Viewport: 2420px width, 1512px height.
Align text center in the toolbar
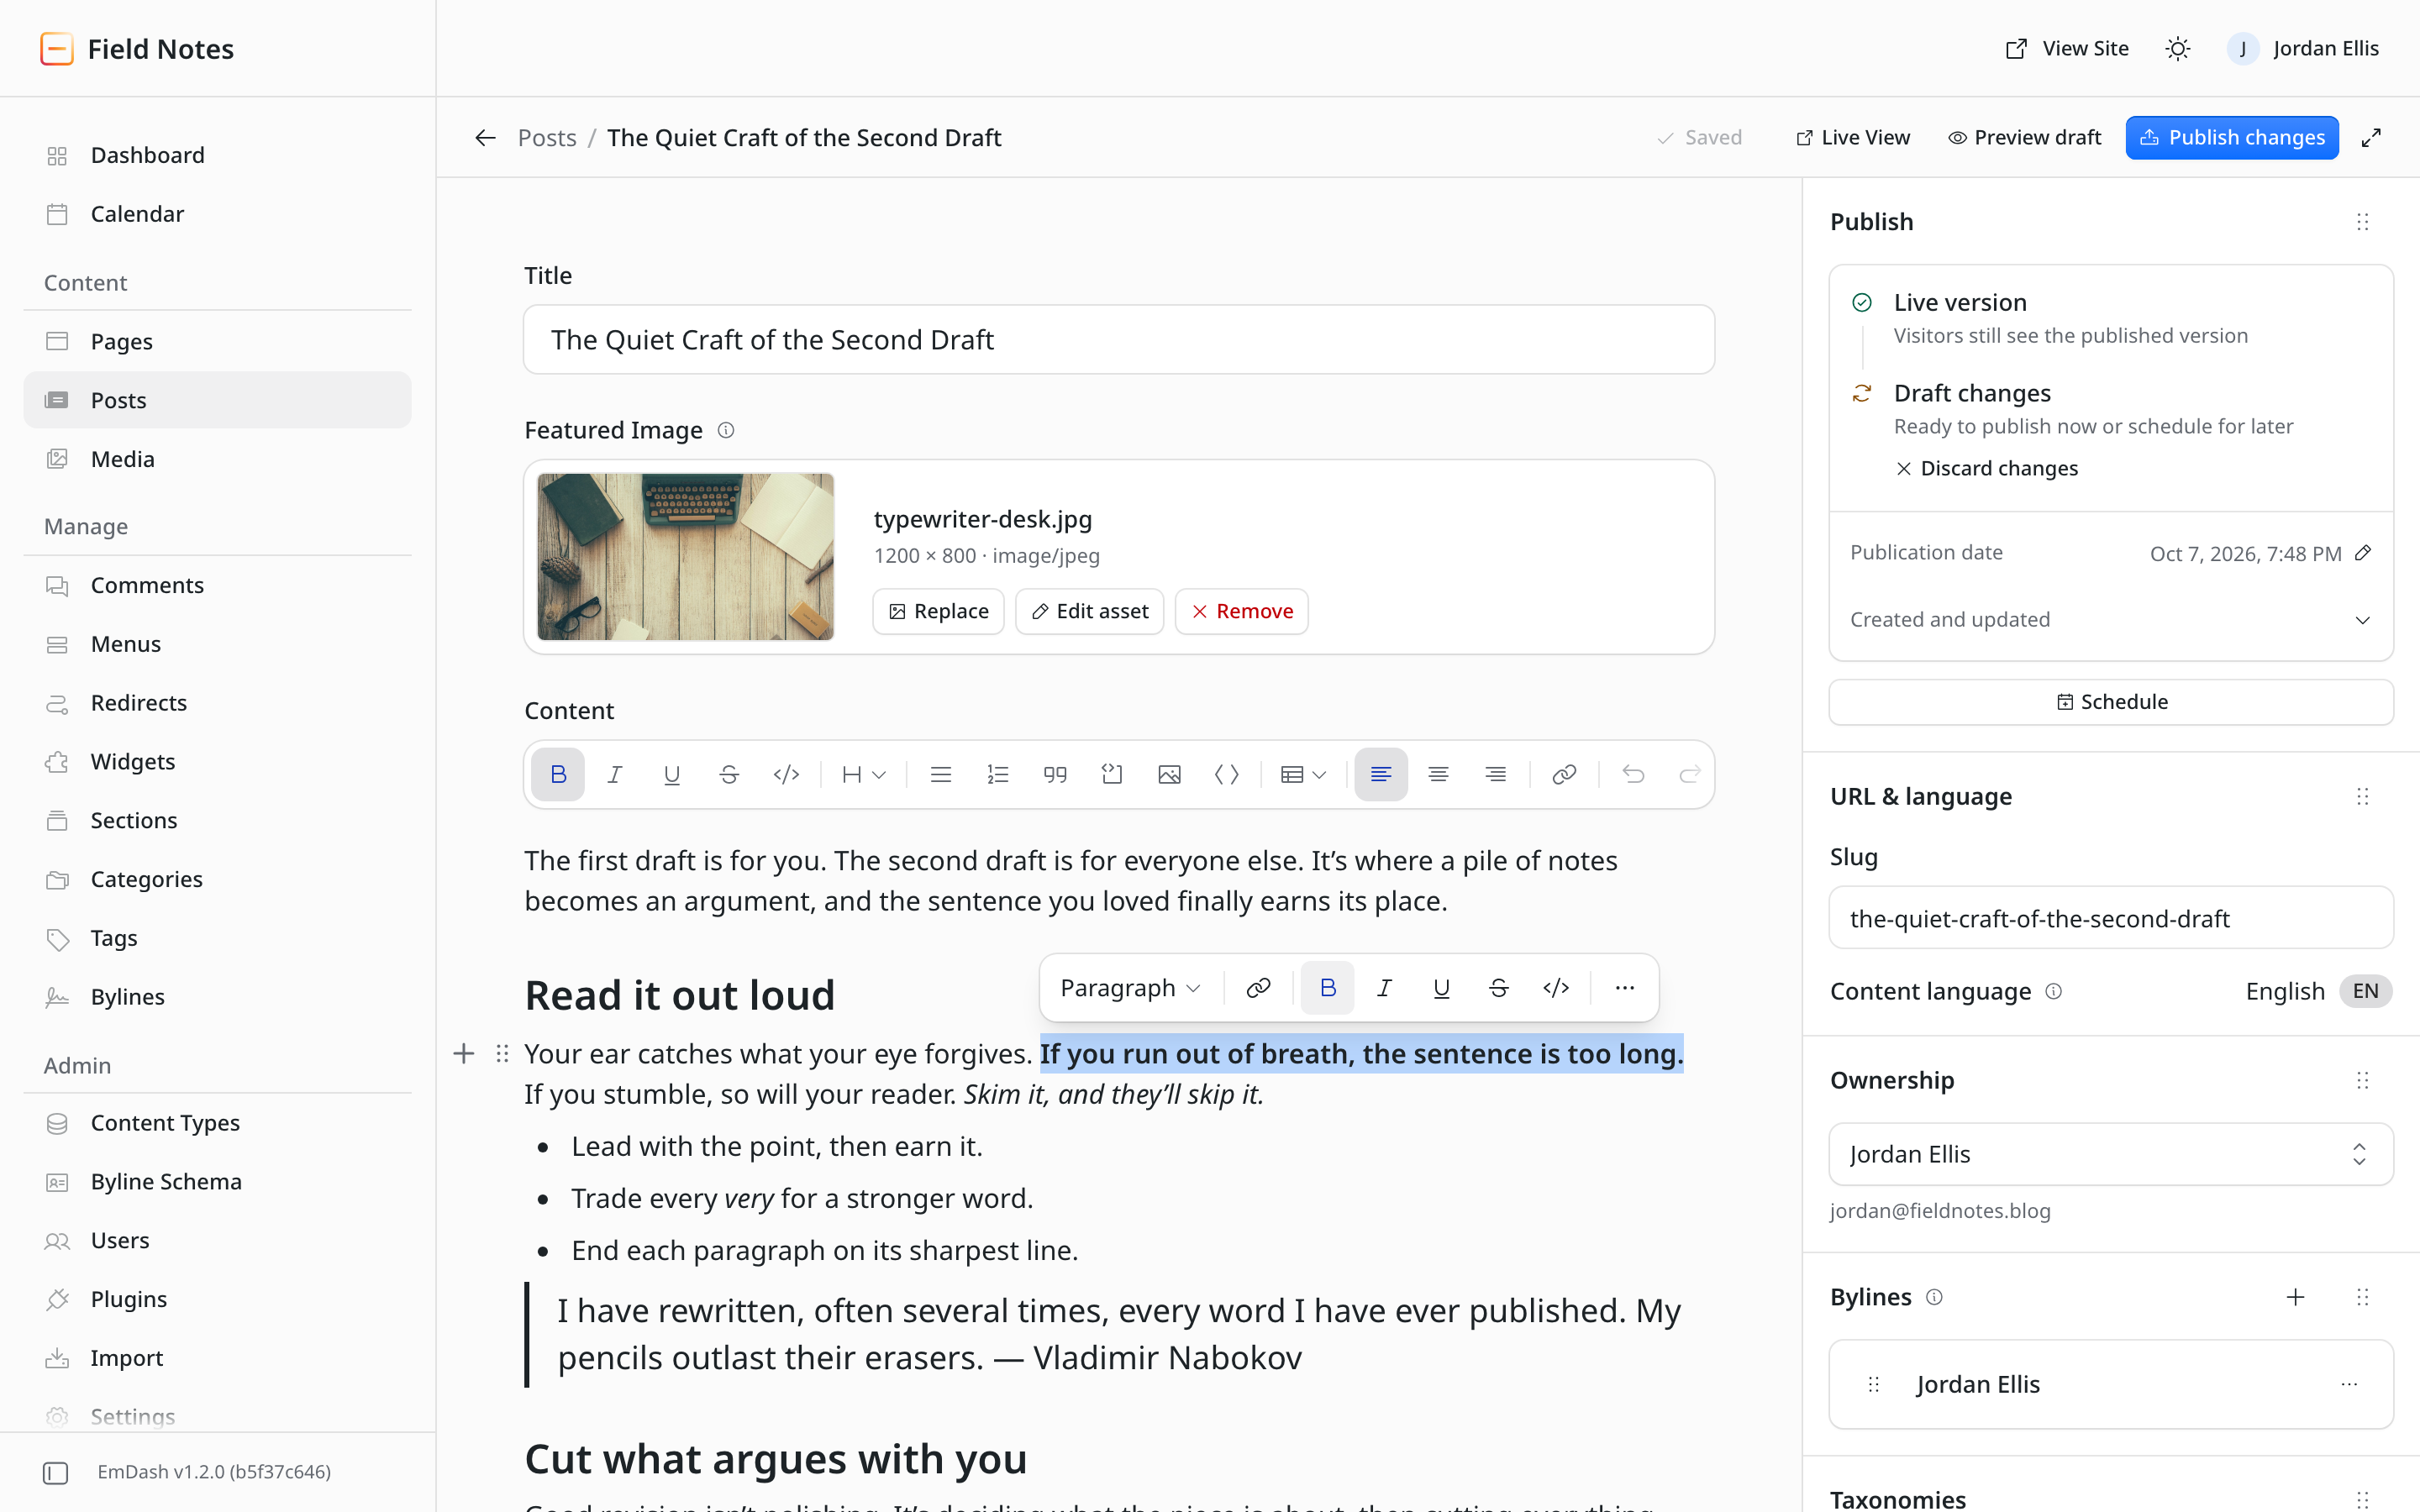[1438, 774]
